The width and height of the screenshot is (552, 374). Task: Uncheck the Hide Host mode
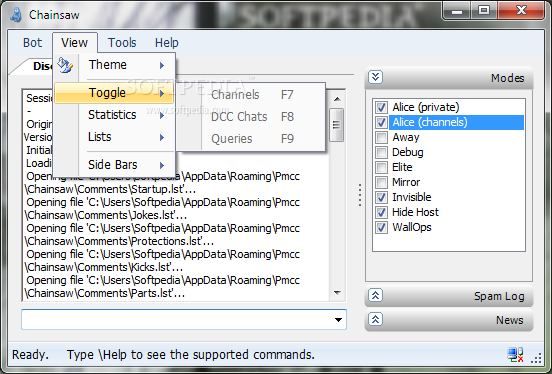(x=381, y=212)
